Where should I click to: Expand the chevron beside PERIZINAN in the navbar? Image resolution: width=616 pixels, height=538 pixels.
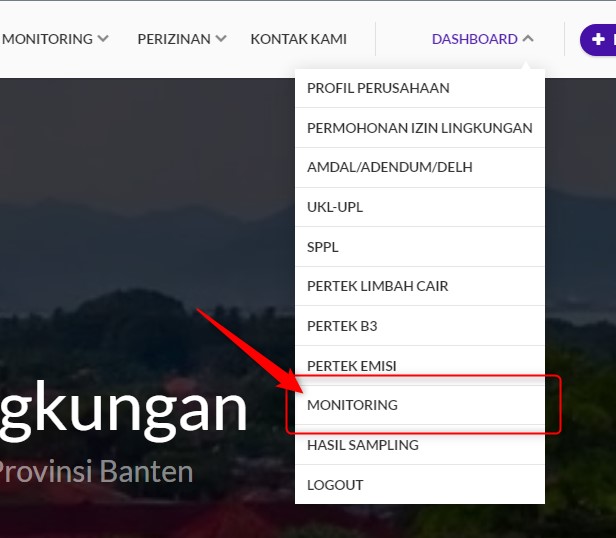tap(221, 39)
